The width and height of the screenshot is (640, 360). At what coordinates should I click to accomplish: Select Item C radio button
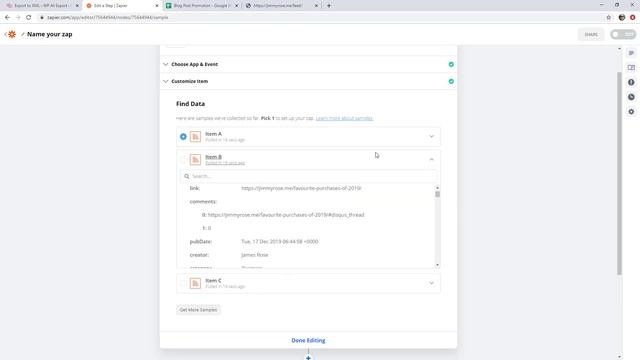183,283
